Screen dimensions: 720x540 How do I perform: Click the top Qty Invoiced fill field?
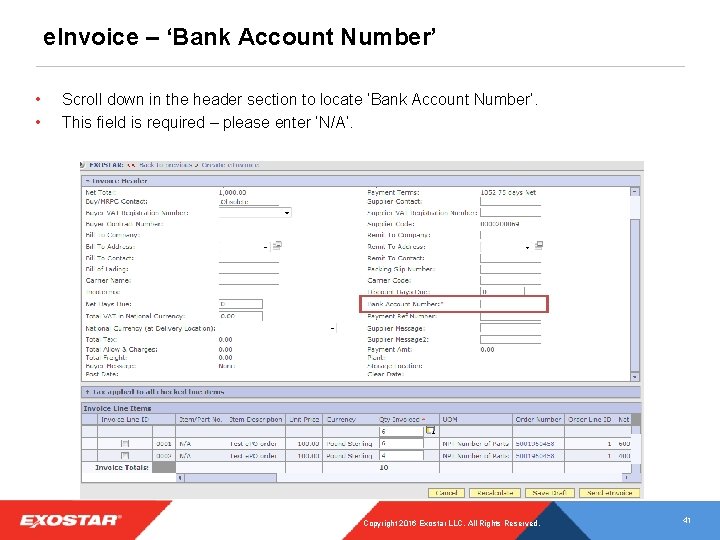coord(401,431)
